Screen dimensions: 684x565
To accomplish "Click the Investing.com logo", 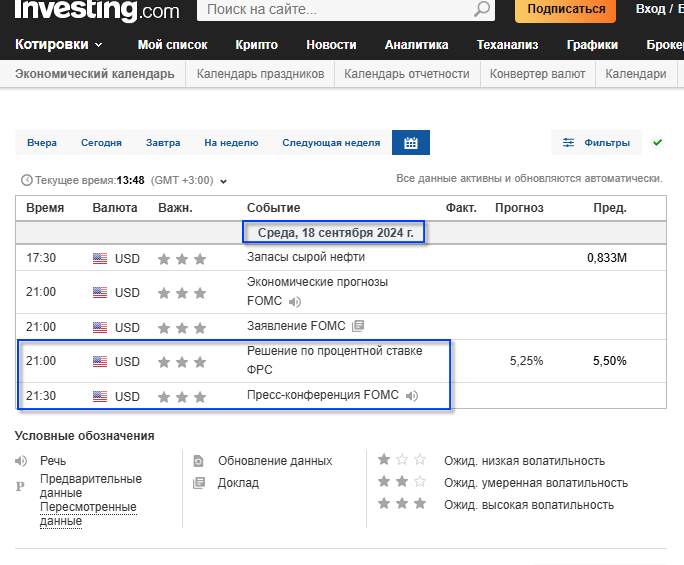I will 97,10.
